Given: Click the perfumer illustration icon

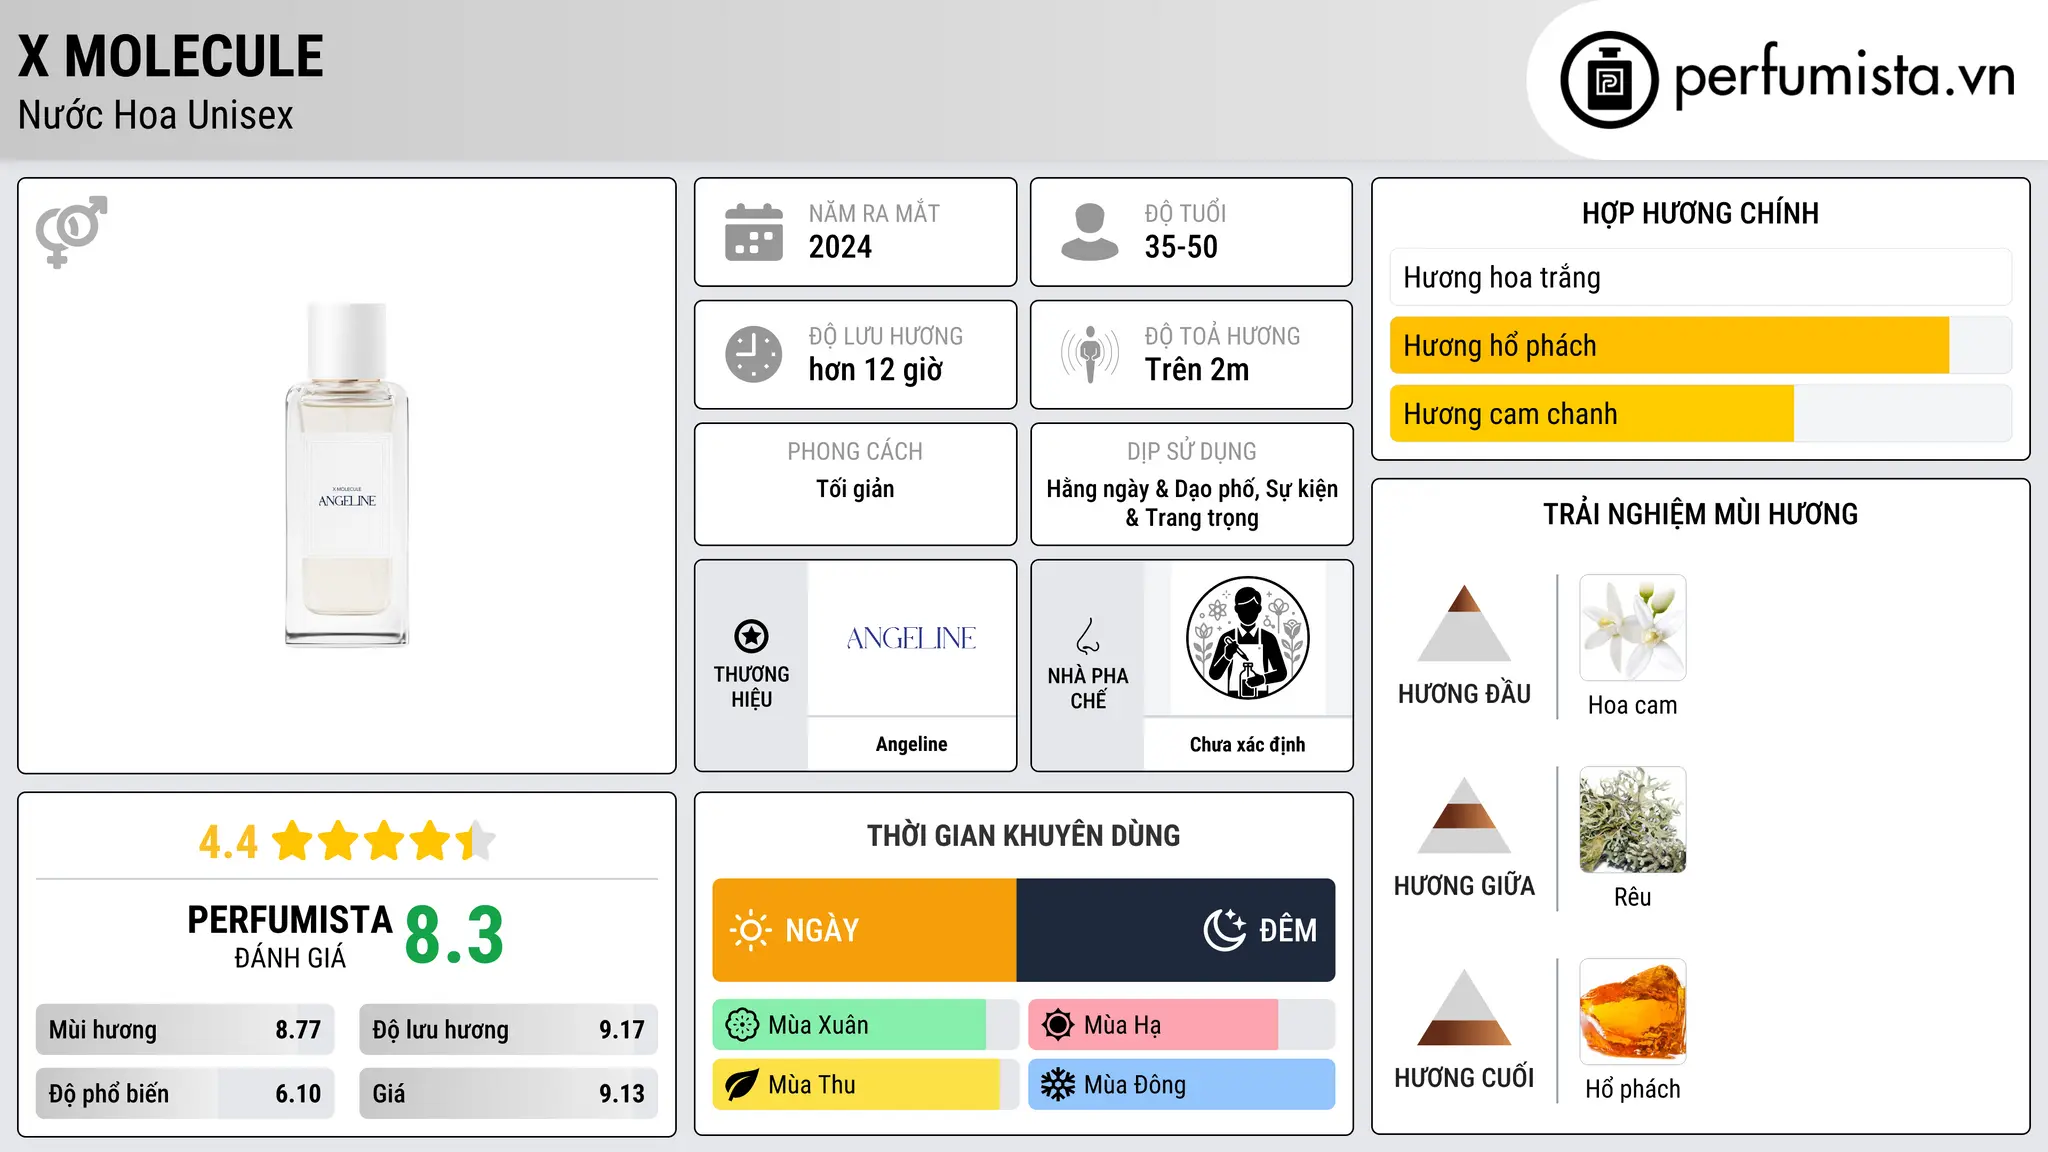Looking at the screenshot, I should 1247,638.
